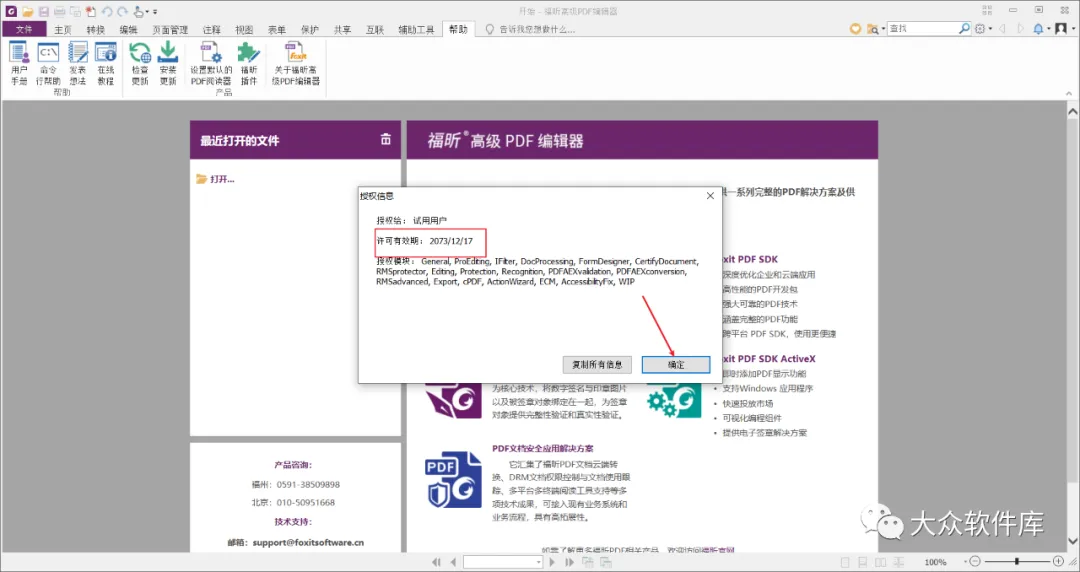Click the next page arrow in status bar
Image resolution: width=1080 pixels, height=572 pixels.
[552, 562]
